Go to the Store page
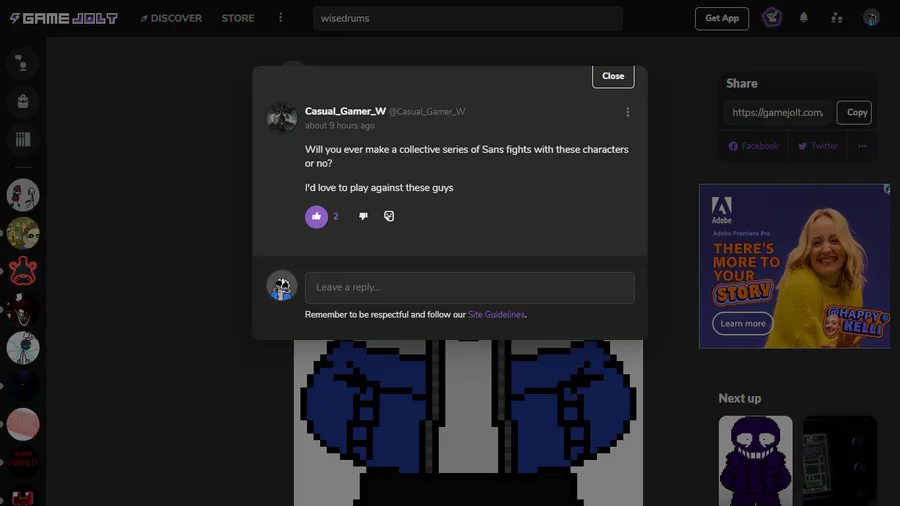The image size is (900, 506). [238, 18]
